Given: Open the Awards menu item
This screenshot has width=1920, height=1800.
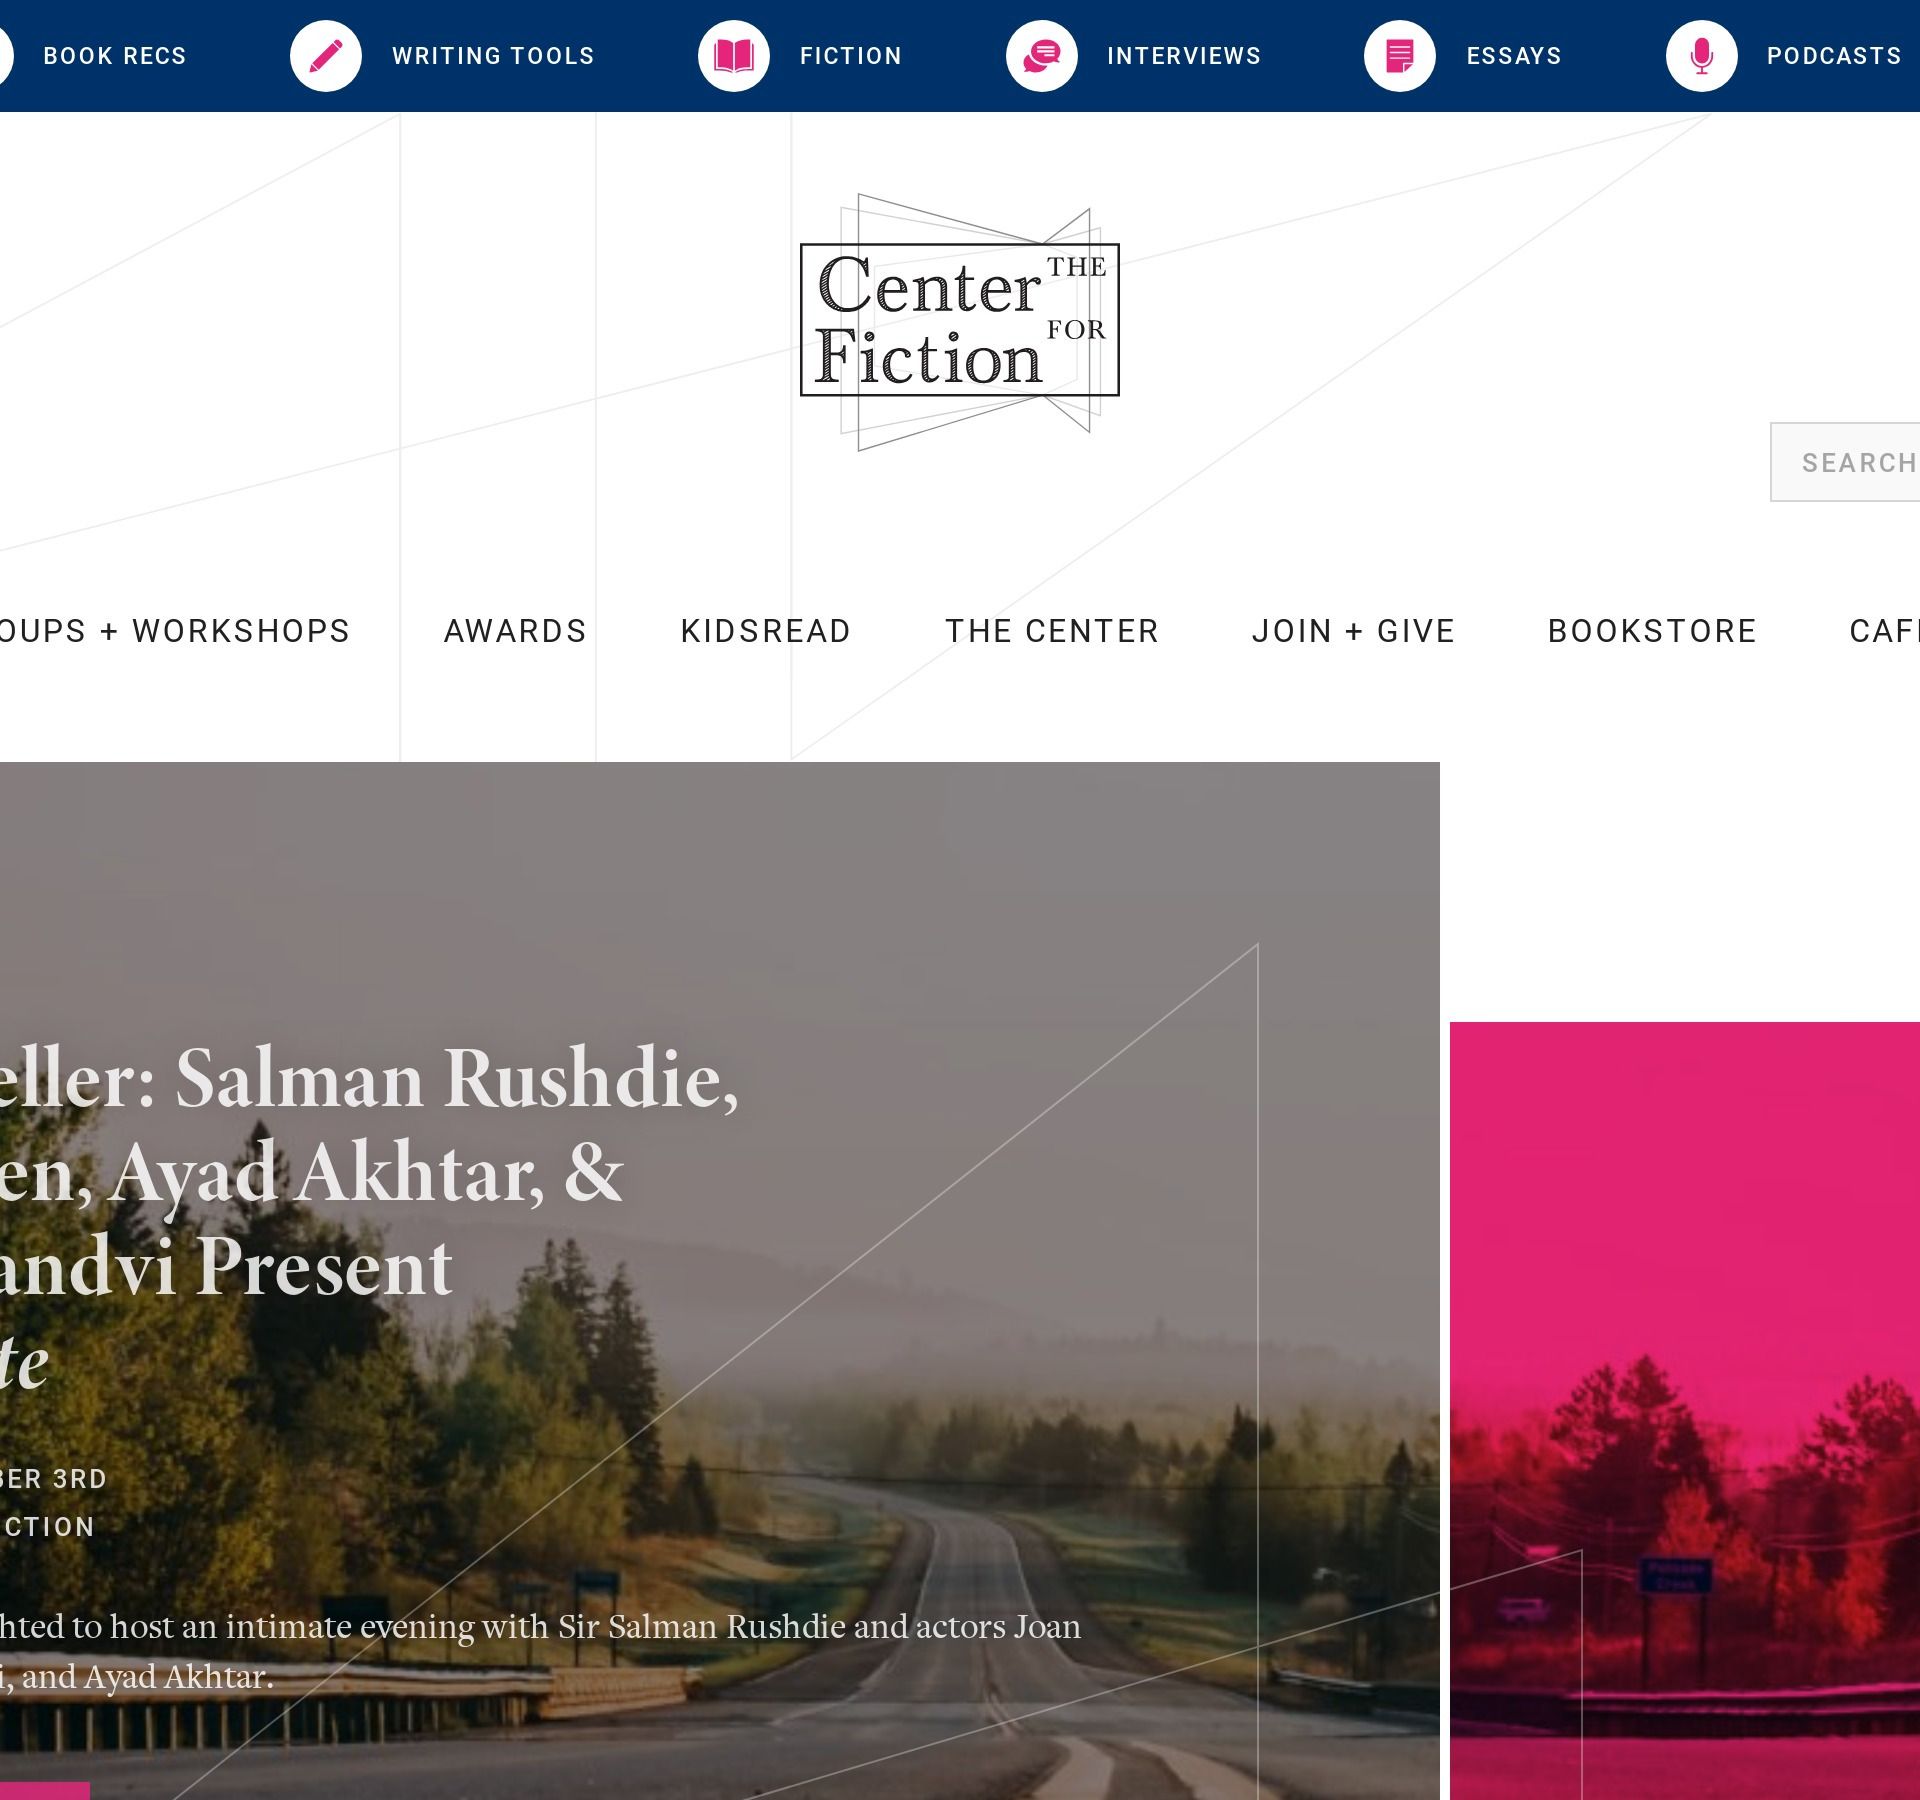Looking at the screenshot, I should tap(515, 631).
